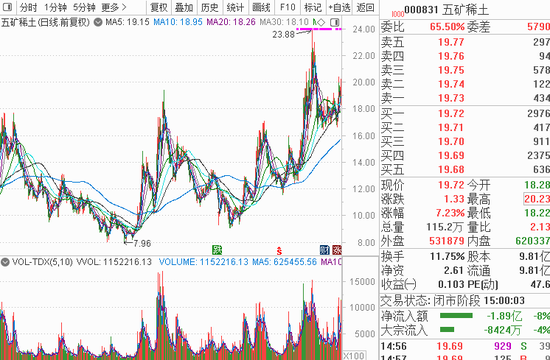
Task: Click the VOLUME: 1152216.13 label
Action: tap(203, 262)
